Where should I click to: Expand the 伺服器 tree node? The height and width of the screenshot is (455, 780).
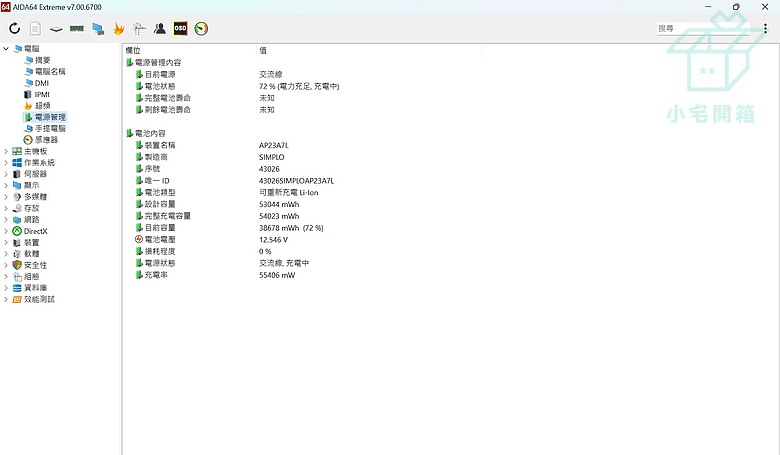tap(6, 174)
